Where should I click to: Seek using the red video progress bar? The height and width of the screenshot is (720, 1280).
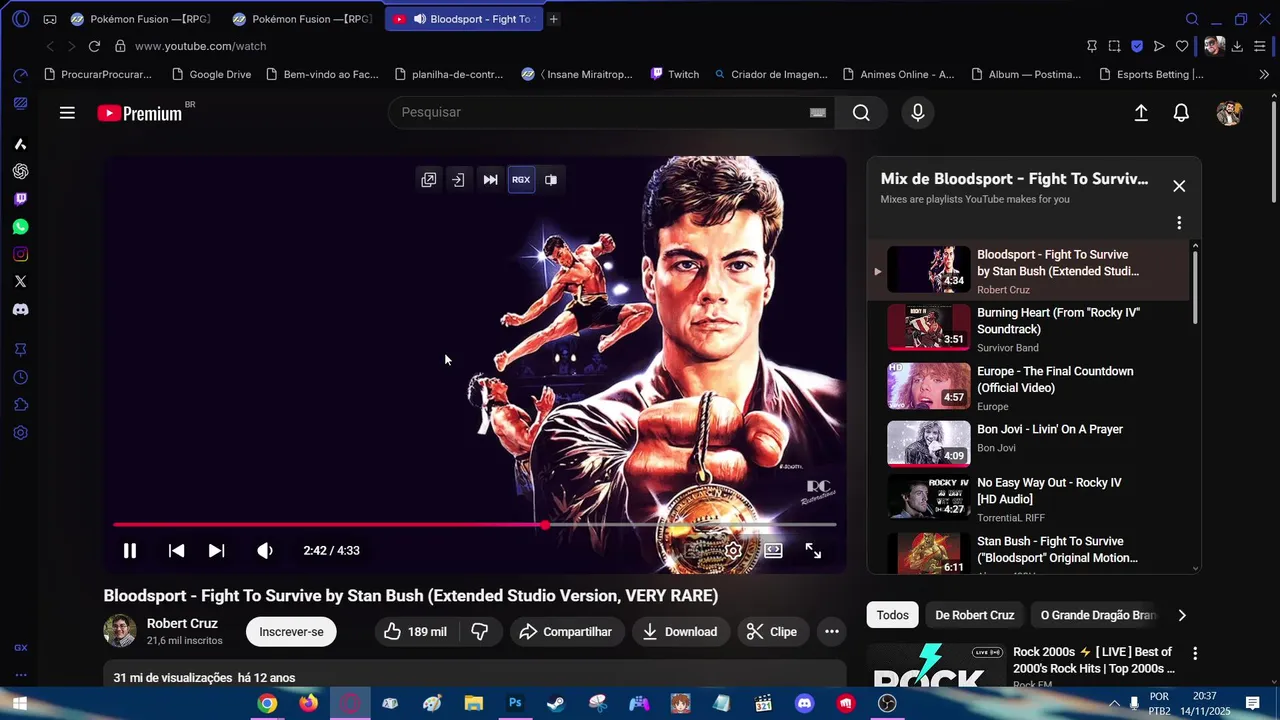pos(475,524)
